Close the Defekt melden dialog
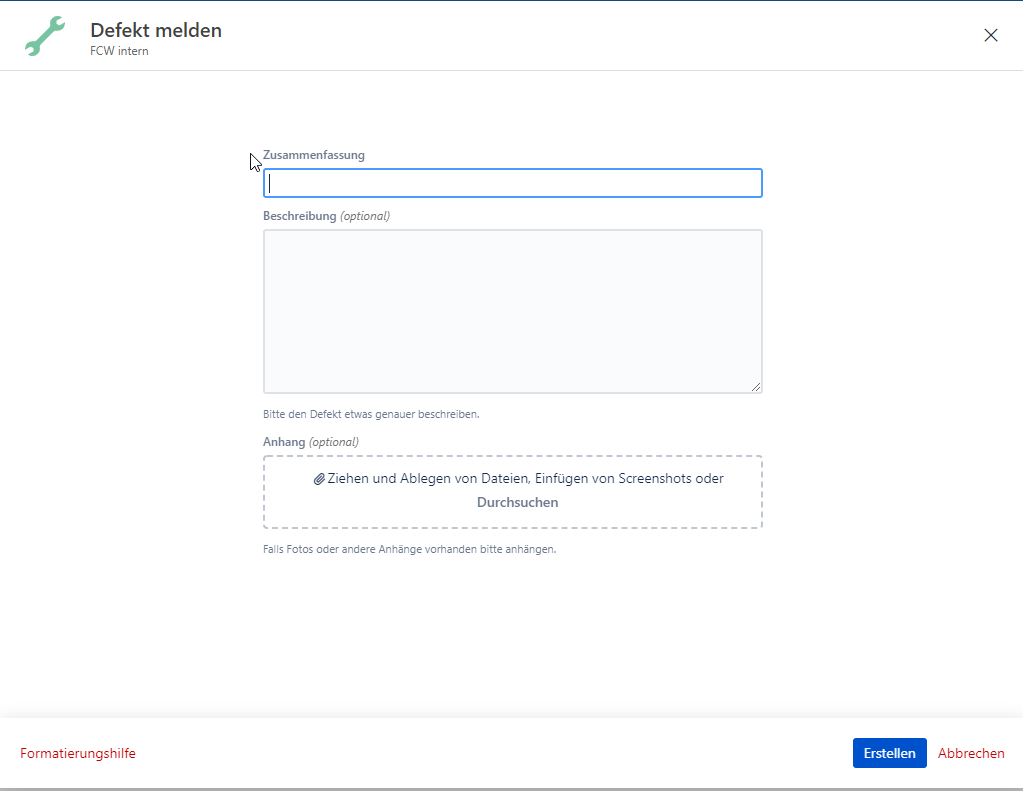The height and width of the screenshot is (791, 1023). pos(991,35)
